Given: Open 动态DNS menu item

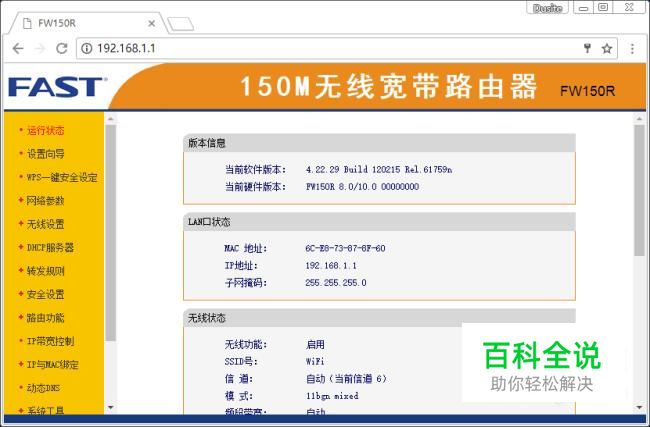Looking at the screenshot, I should click(44, 388).
